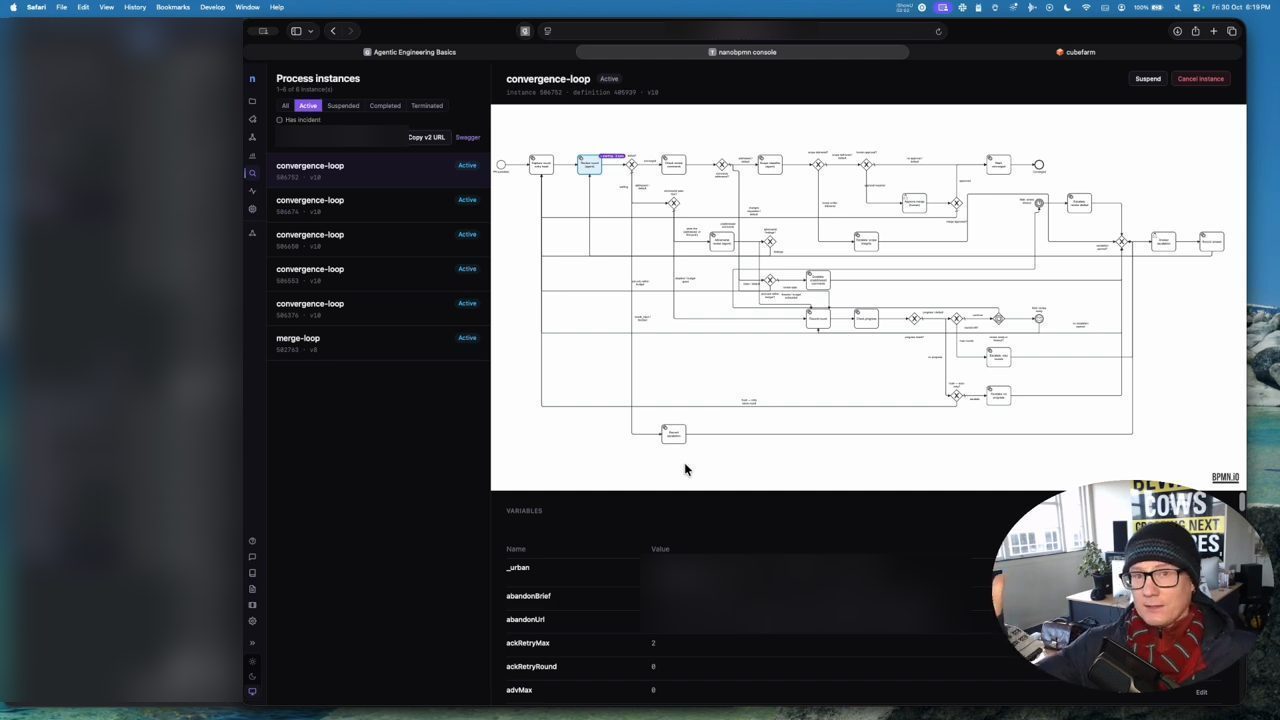Open the Bookmarks menu in menu bar
This screenshot has height=720, width=1280.
point(173,7)
